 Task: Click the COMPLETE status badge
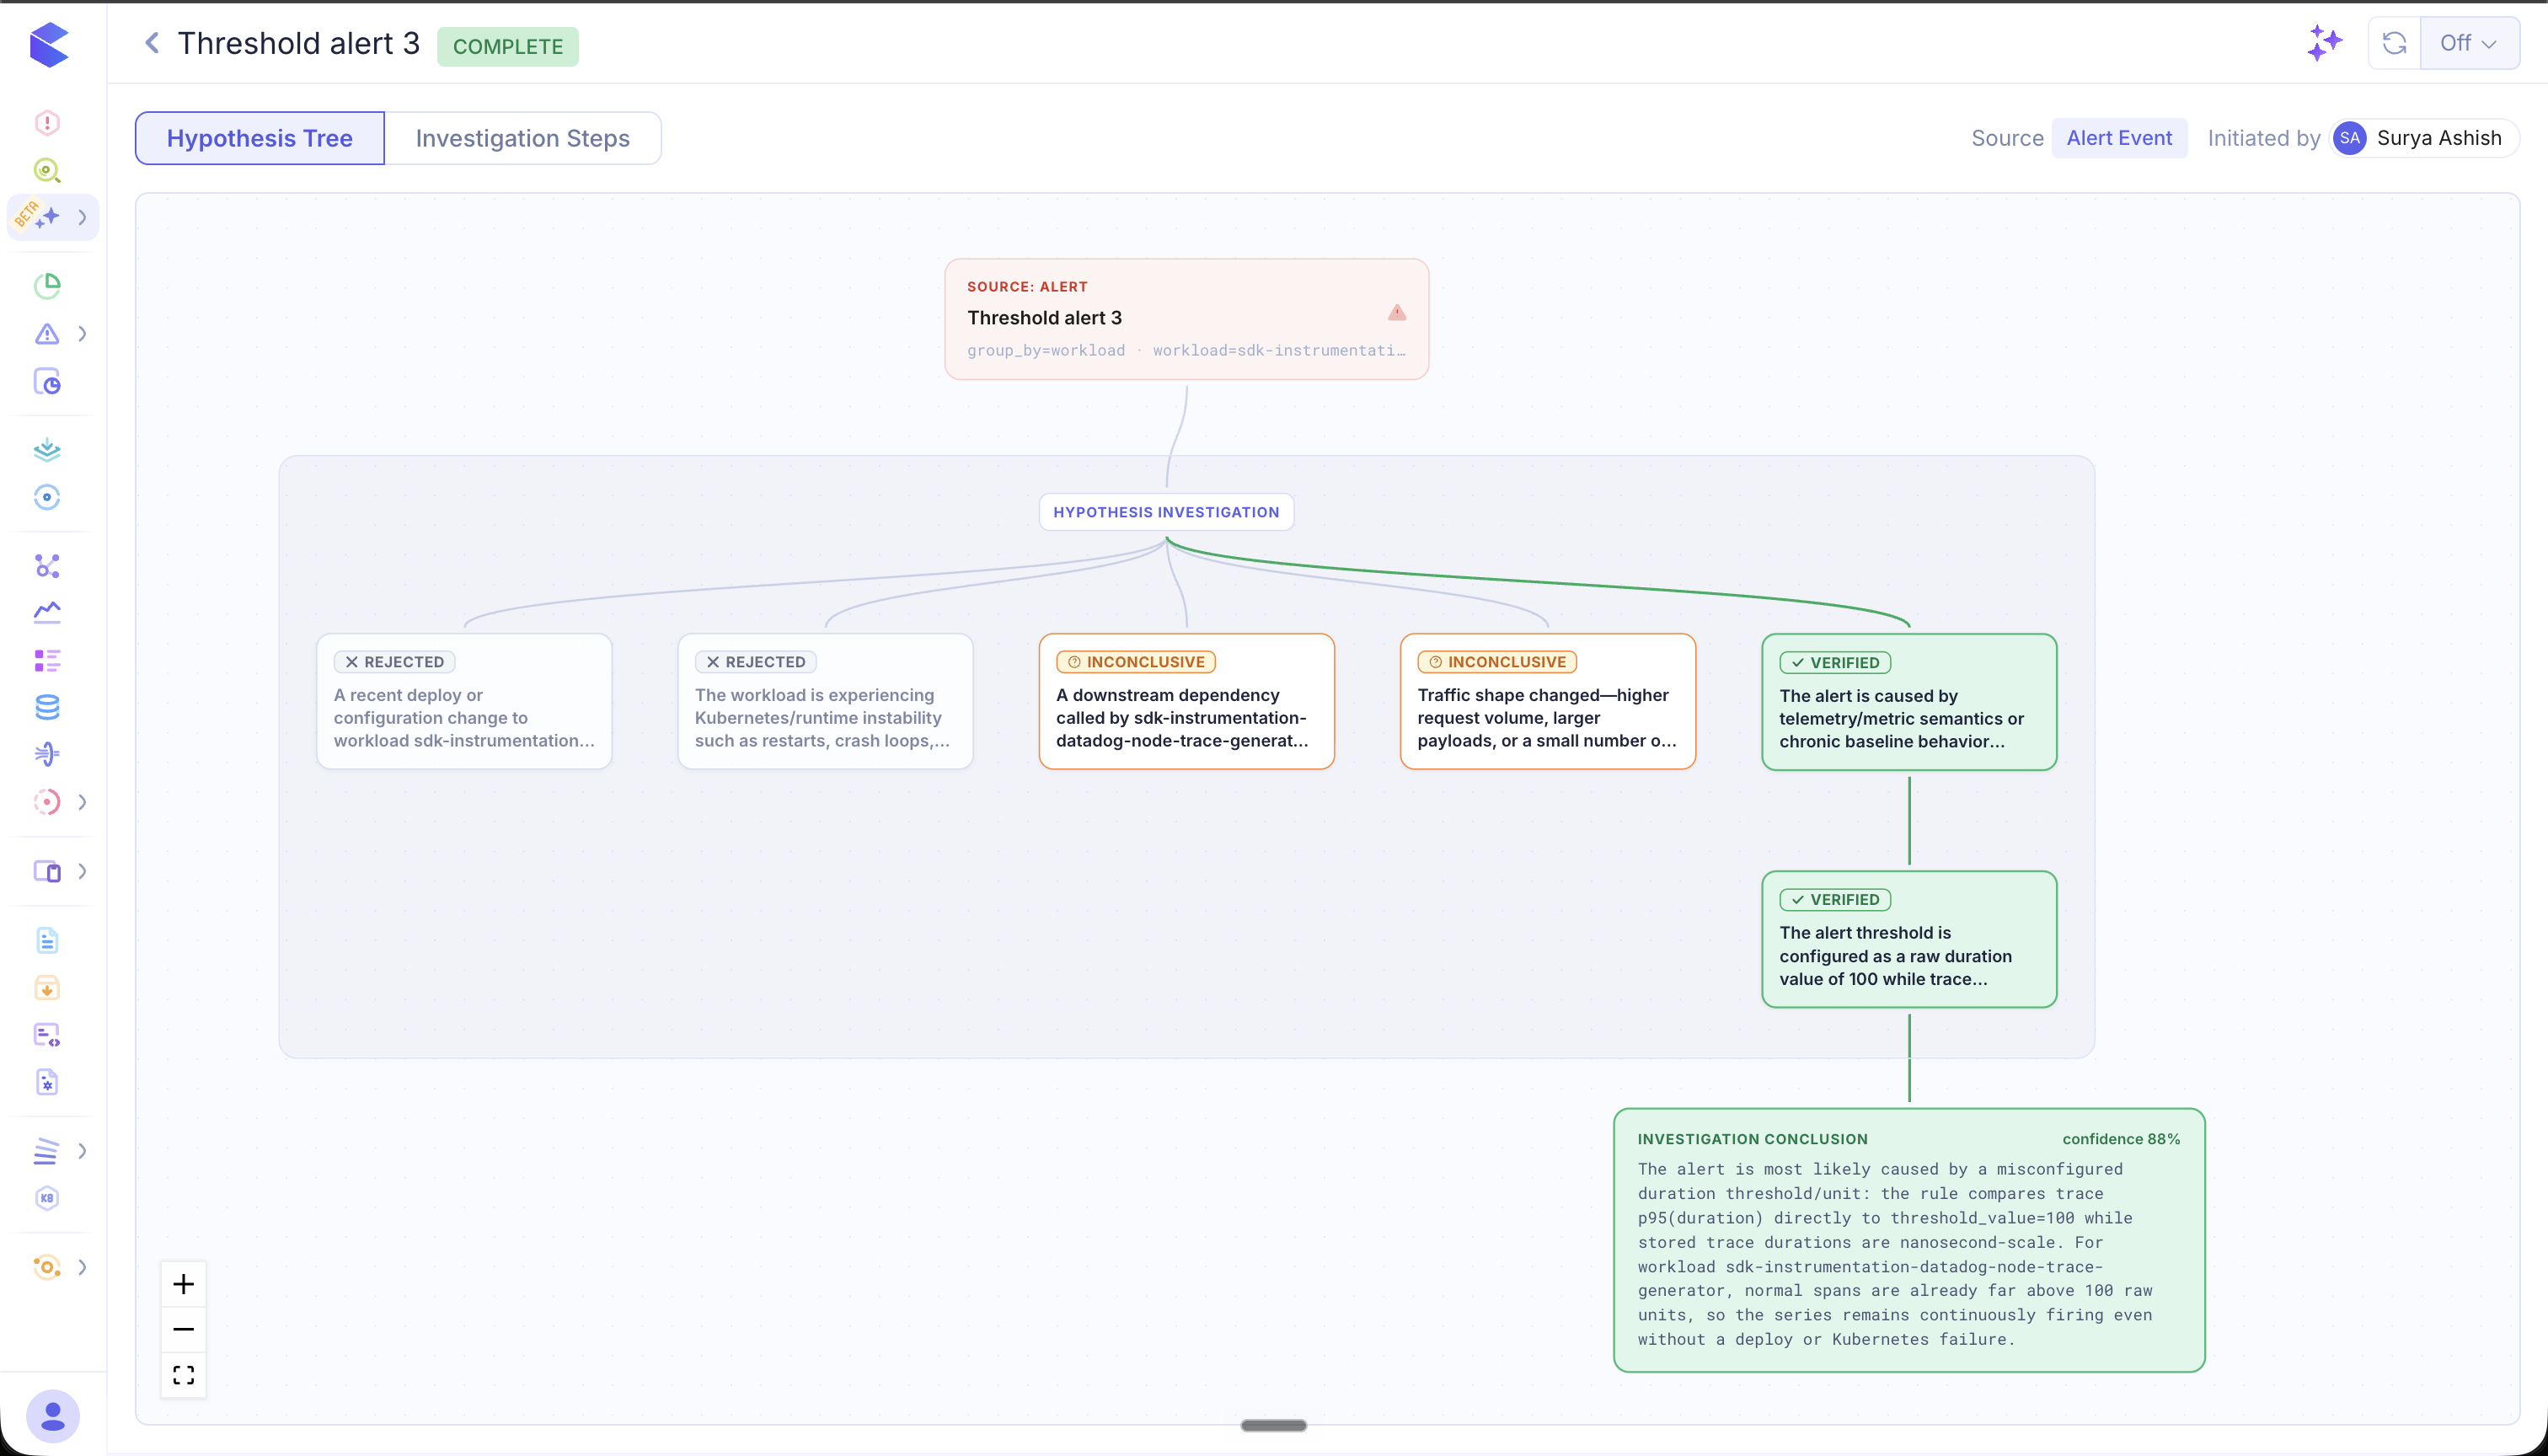[x=508, y=46]
